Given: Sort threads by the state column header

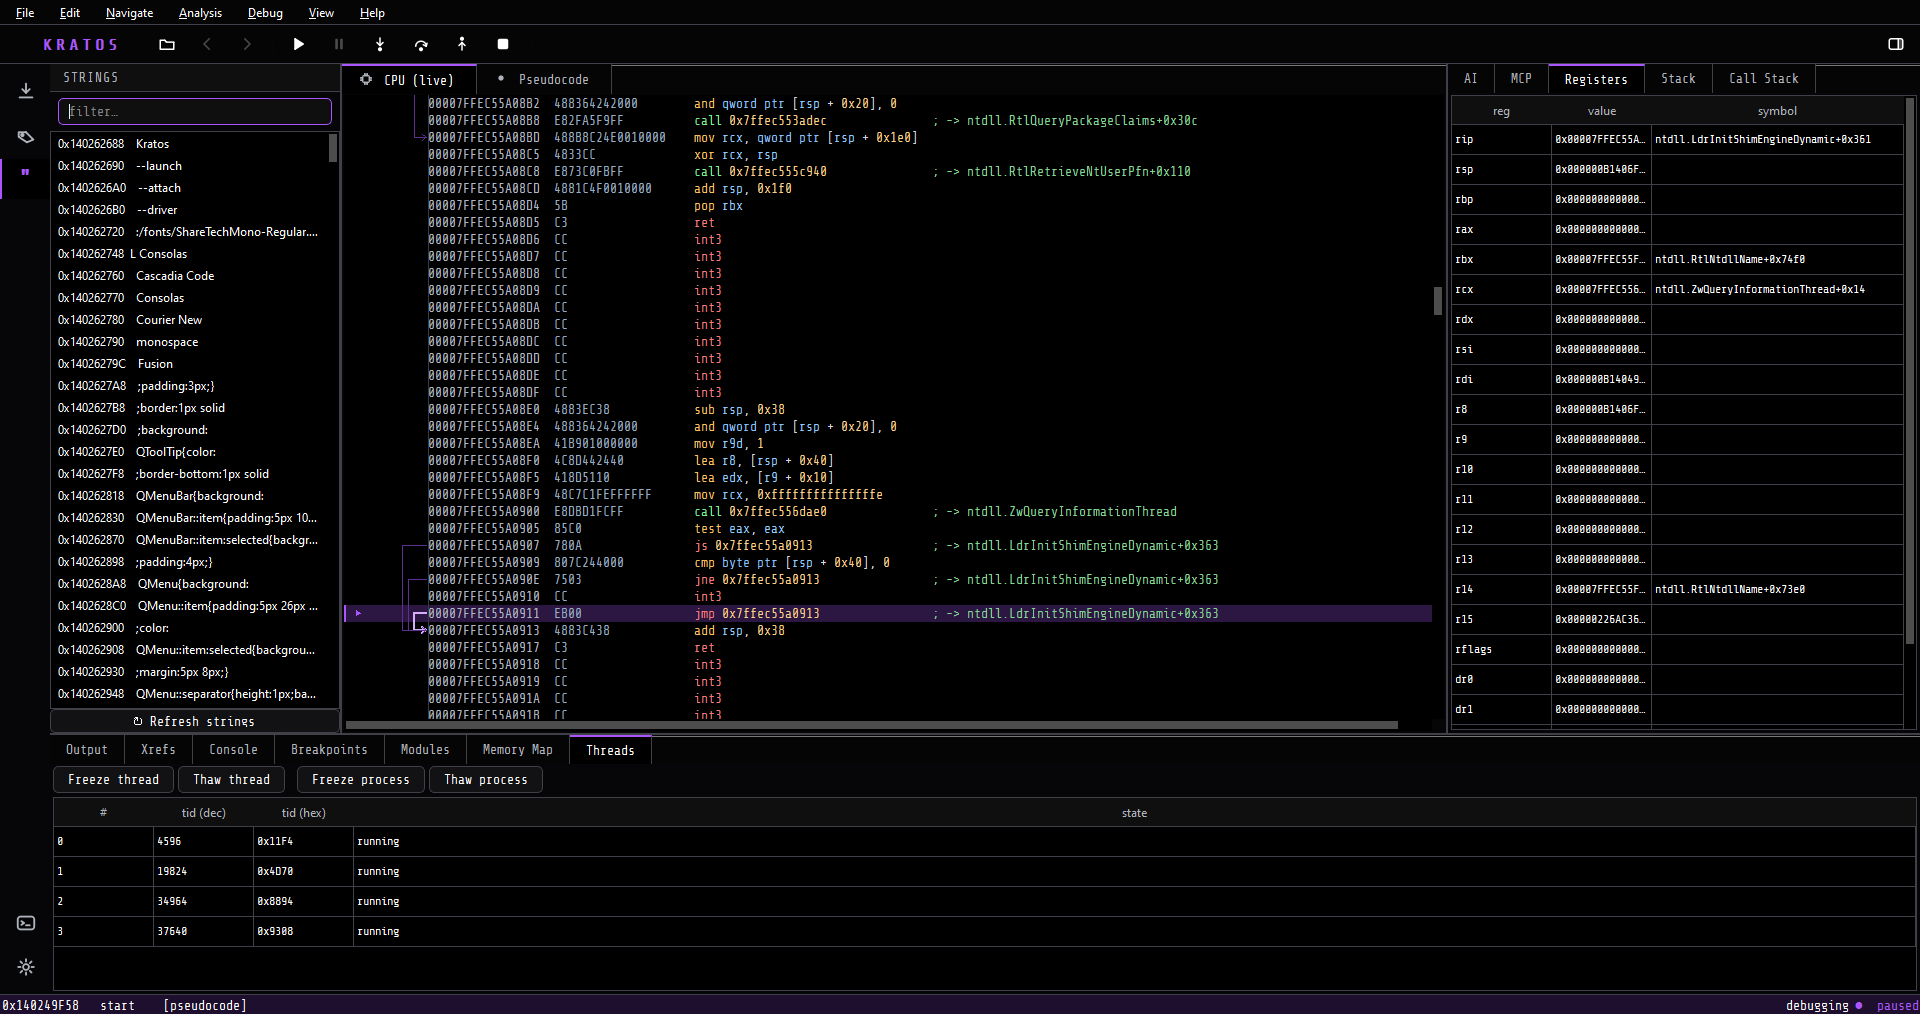Looking at the screenshot, I should pyautogui.click(x=1134, y=813).
